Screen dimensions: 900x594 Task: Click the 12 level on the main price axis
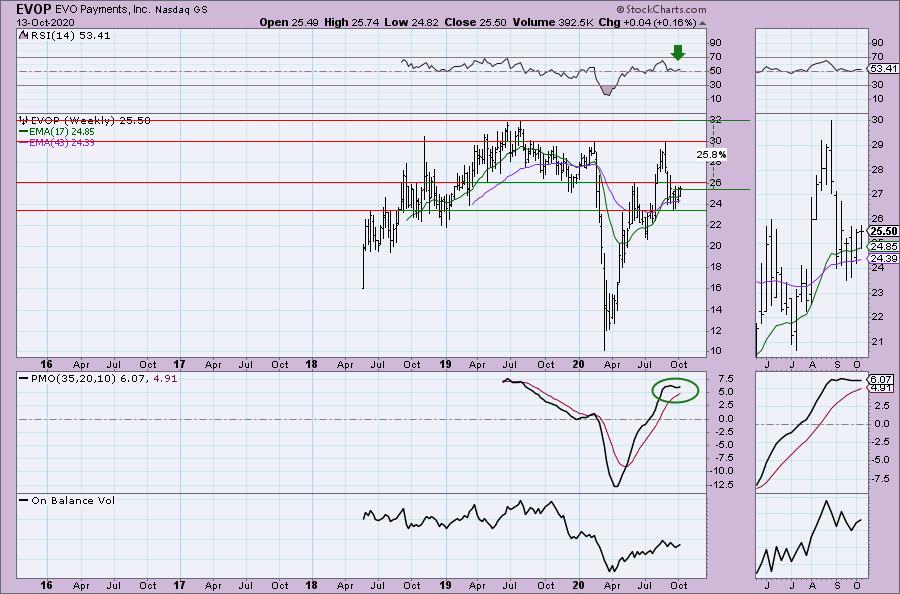click(x=716, y=331)
